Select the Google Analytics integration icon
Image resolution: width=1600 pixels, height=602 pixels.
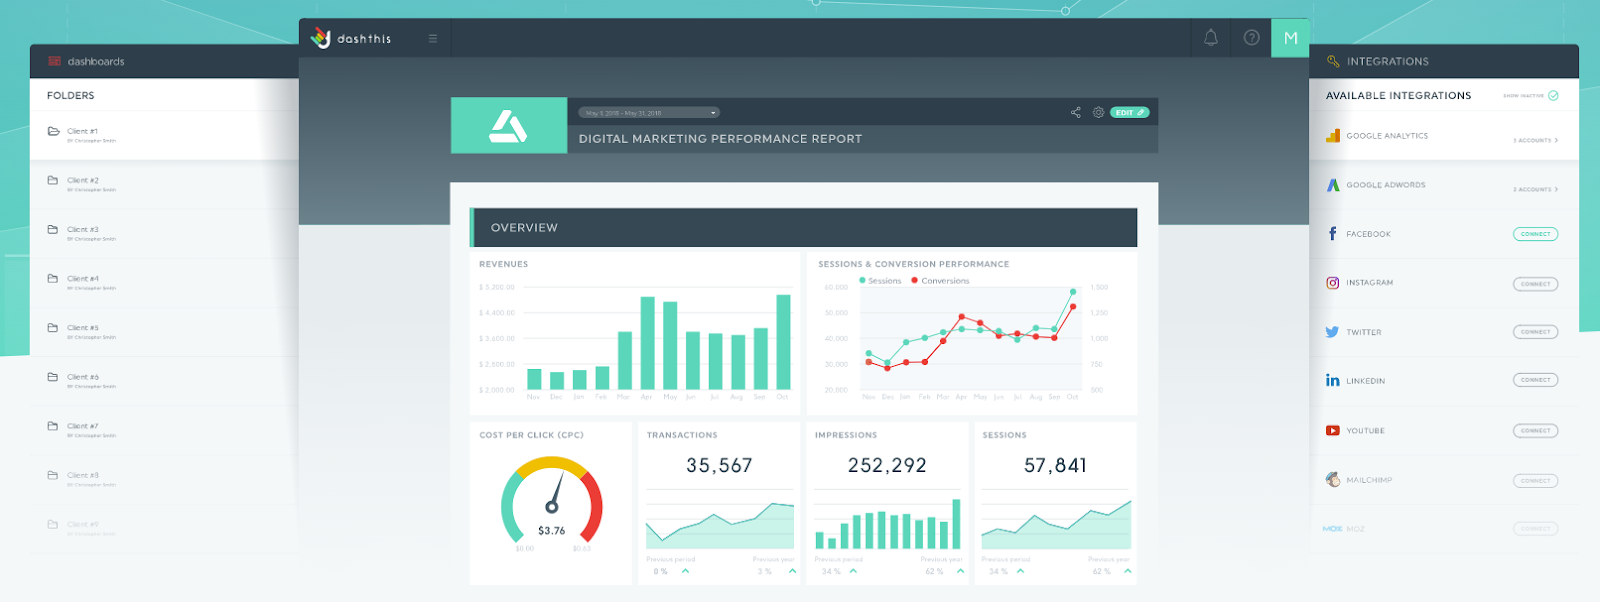(1333, 135)
